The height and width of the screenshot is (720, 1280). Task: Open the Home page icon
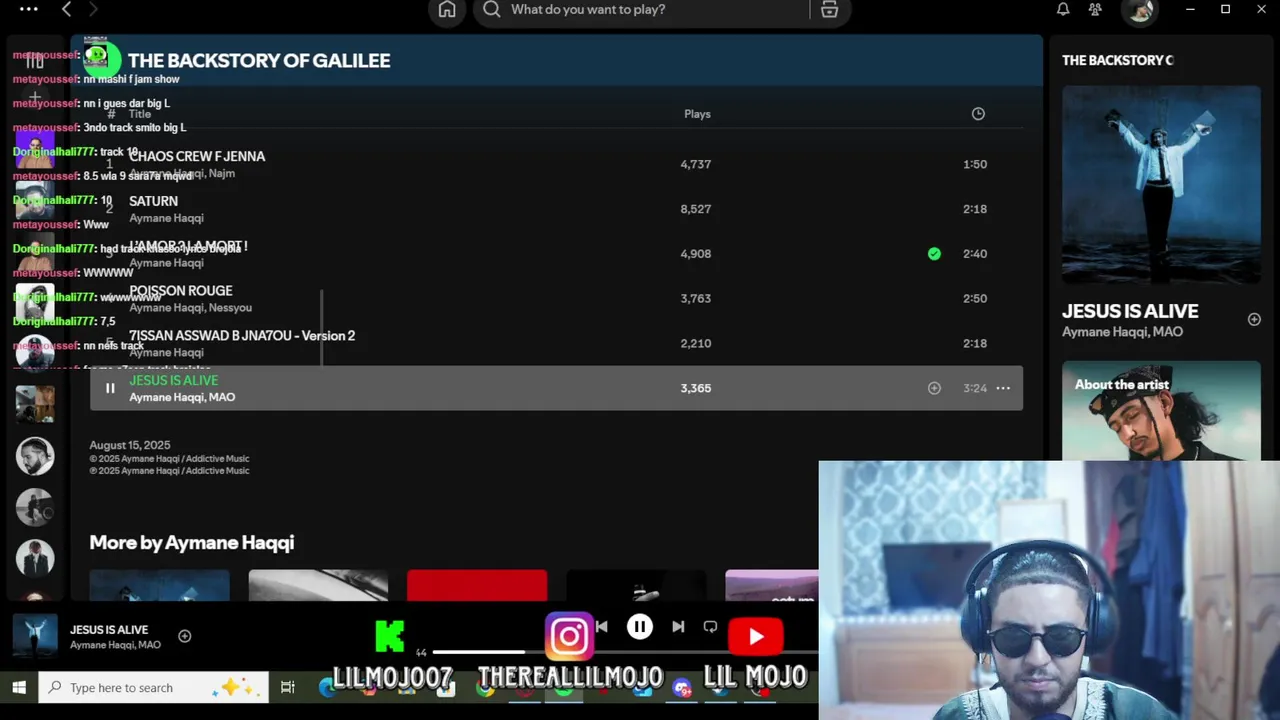447,9
